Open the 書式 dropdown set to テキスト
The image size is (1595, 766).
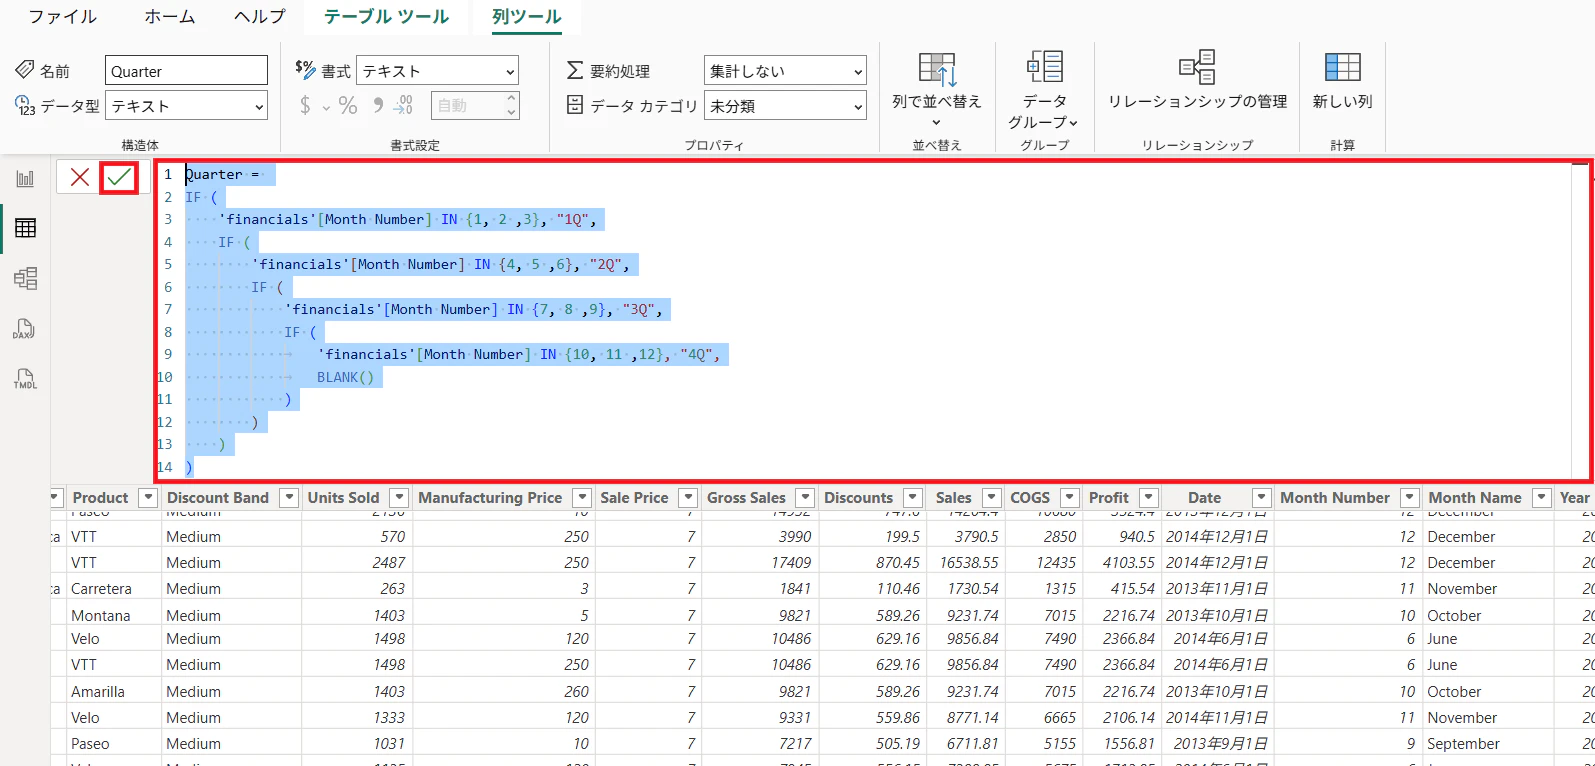[x=438, y=71]
